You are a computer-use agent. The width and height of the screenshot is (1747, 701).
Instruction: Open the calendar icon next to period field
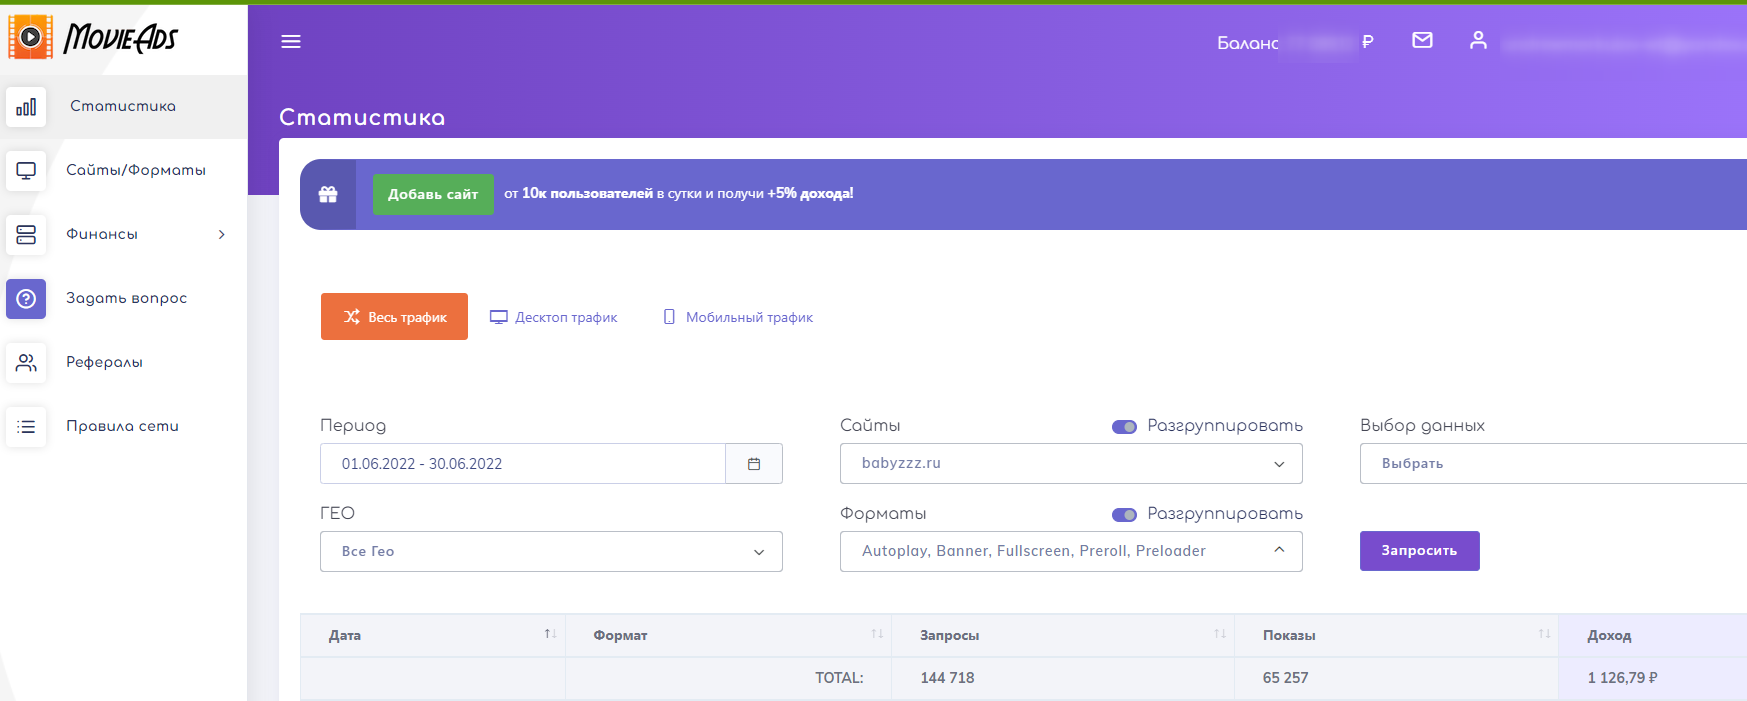click(x=754, y=464)
